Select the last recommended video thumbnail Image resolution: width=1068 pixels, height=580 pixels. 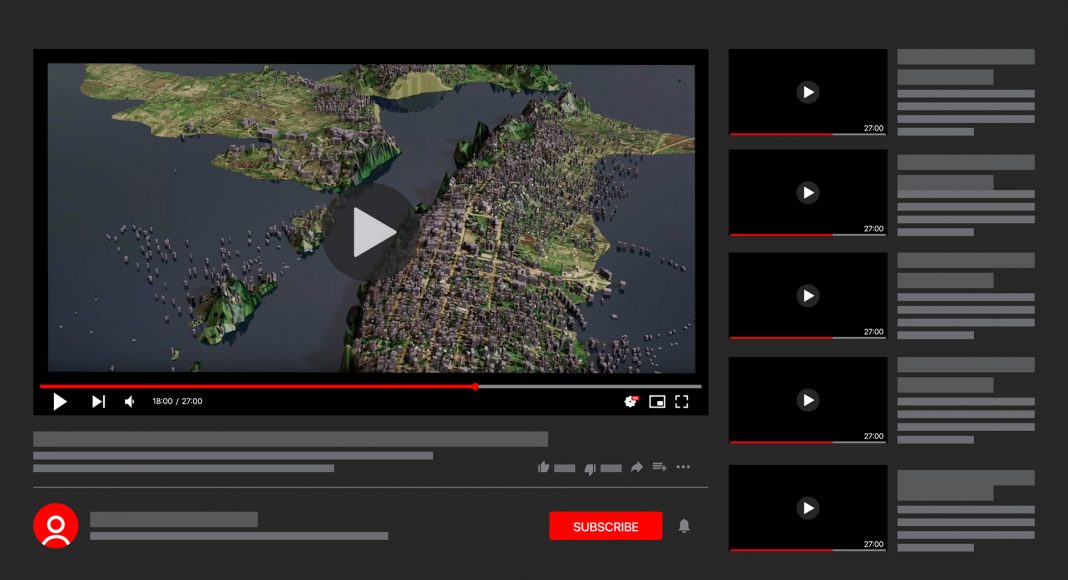[x=808, y=508]
